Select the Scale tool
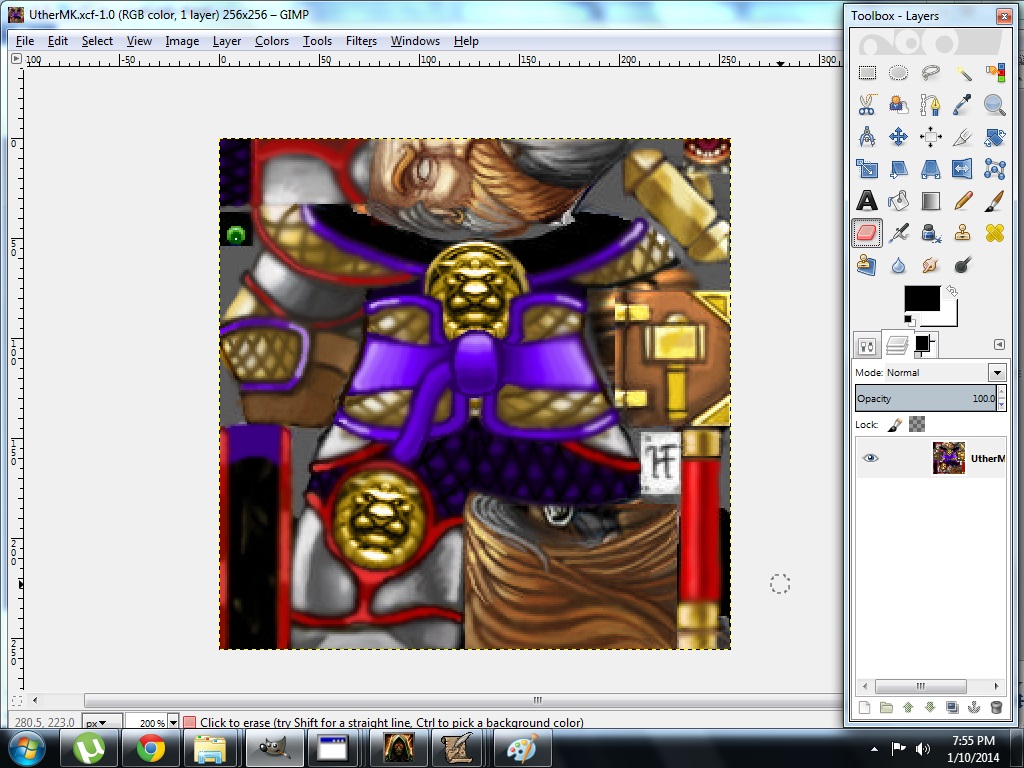Screen dimensions: 1024x768 pyautogui.click(x=867, y=168)
